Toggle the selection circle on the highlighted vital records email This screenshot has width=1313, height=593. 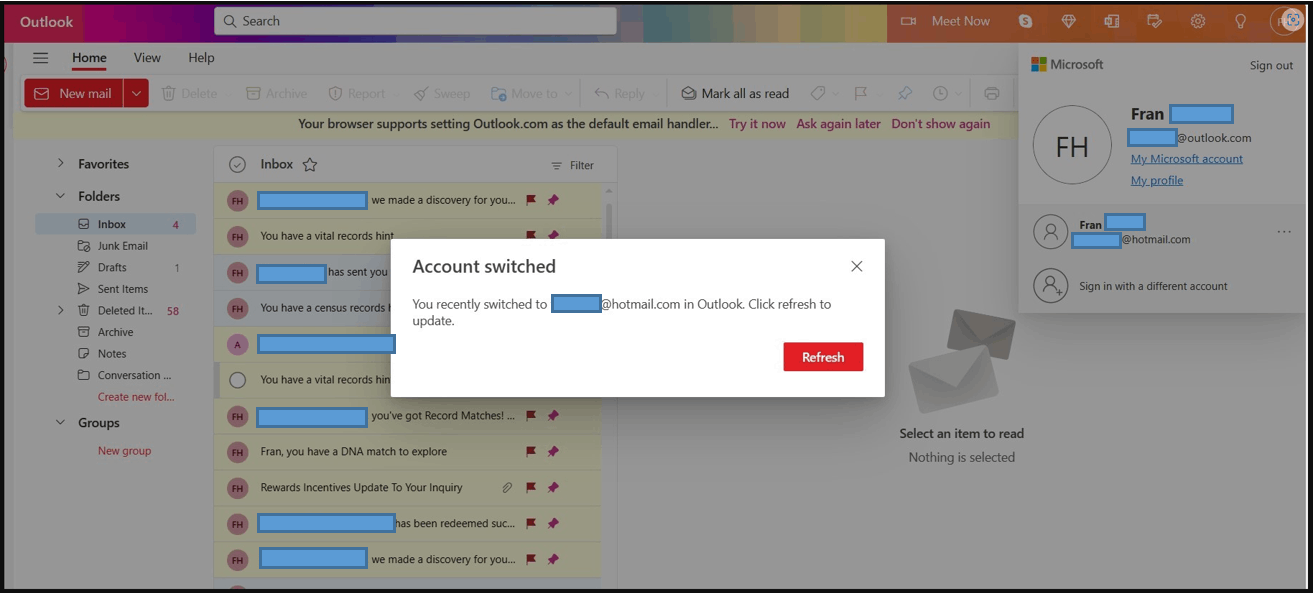click(237, 380)
